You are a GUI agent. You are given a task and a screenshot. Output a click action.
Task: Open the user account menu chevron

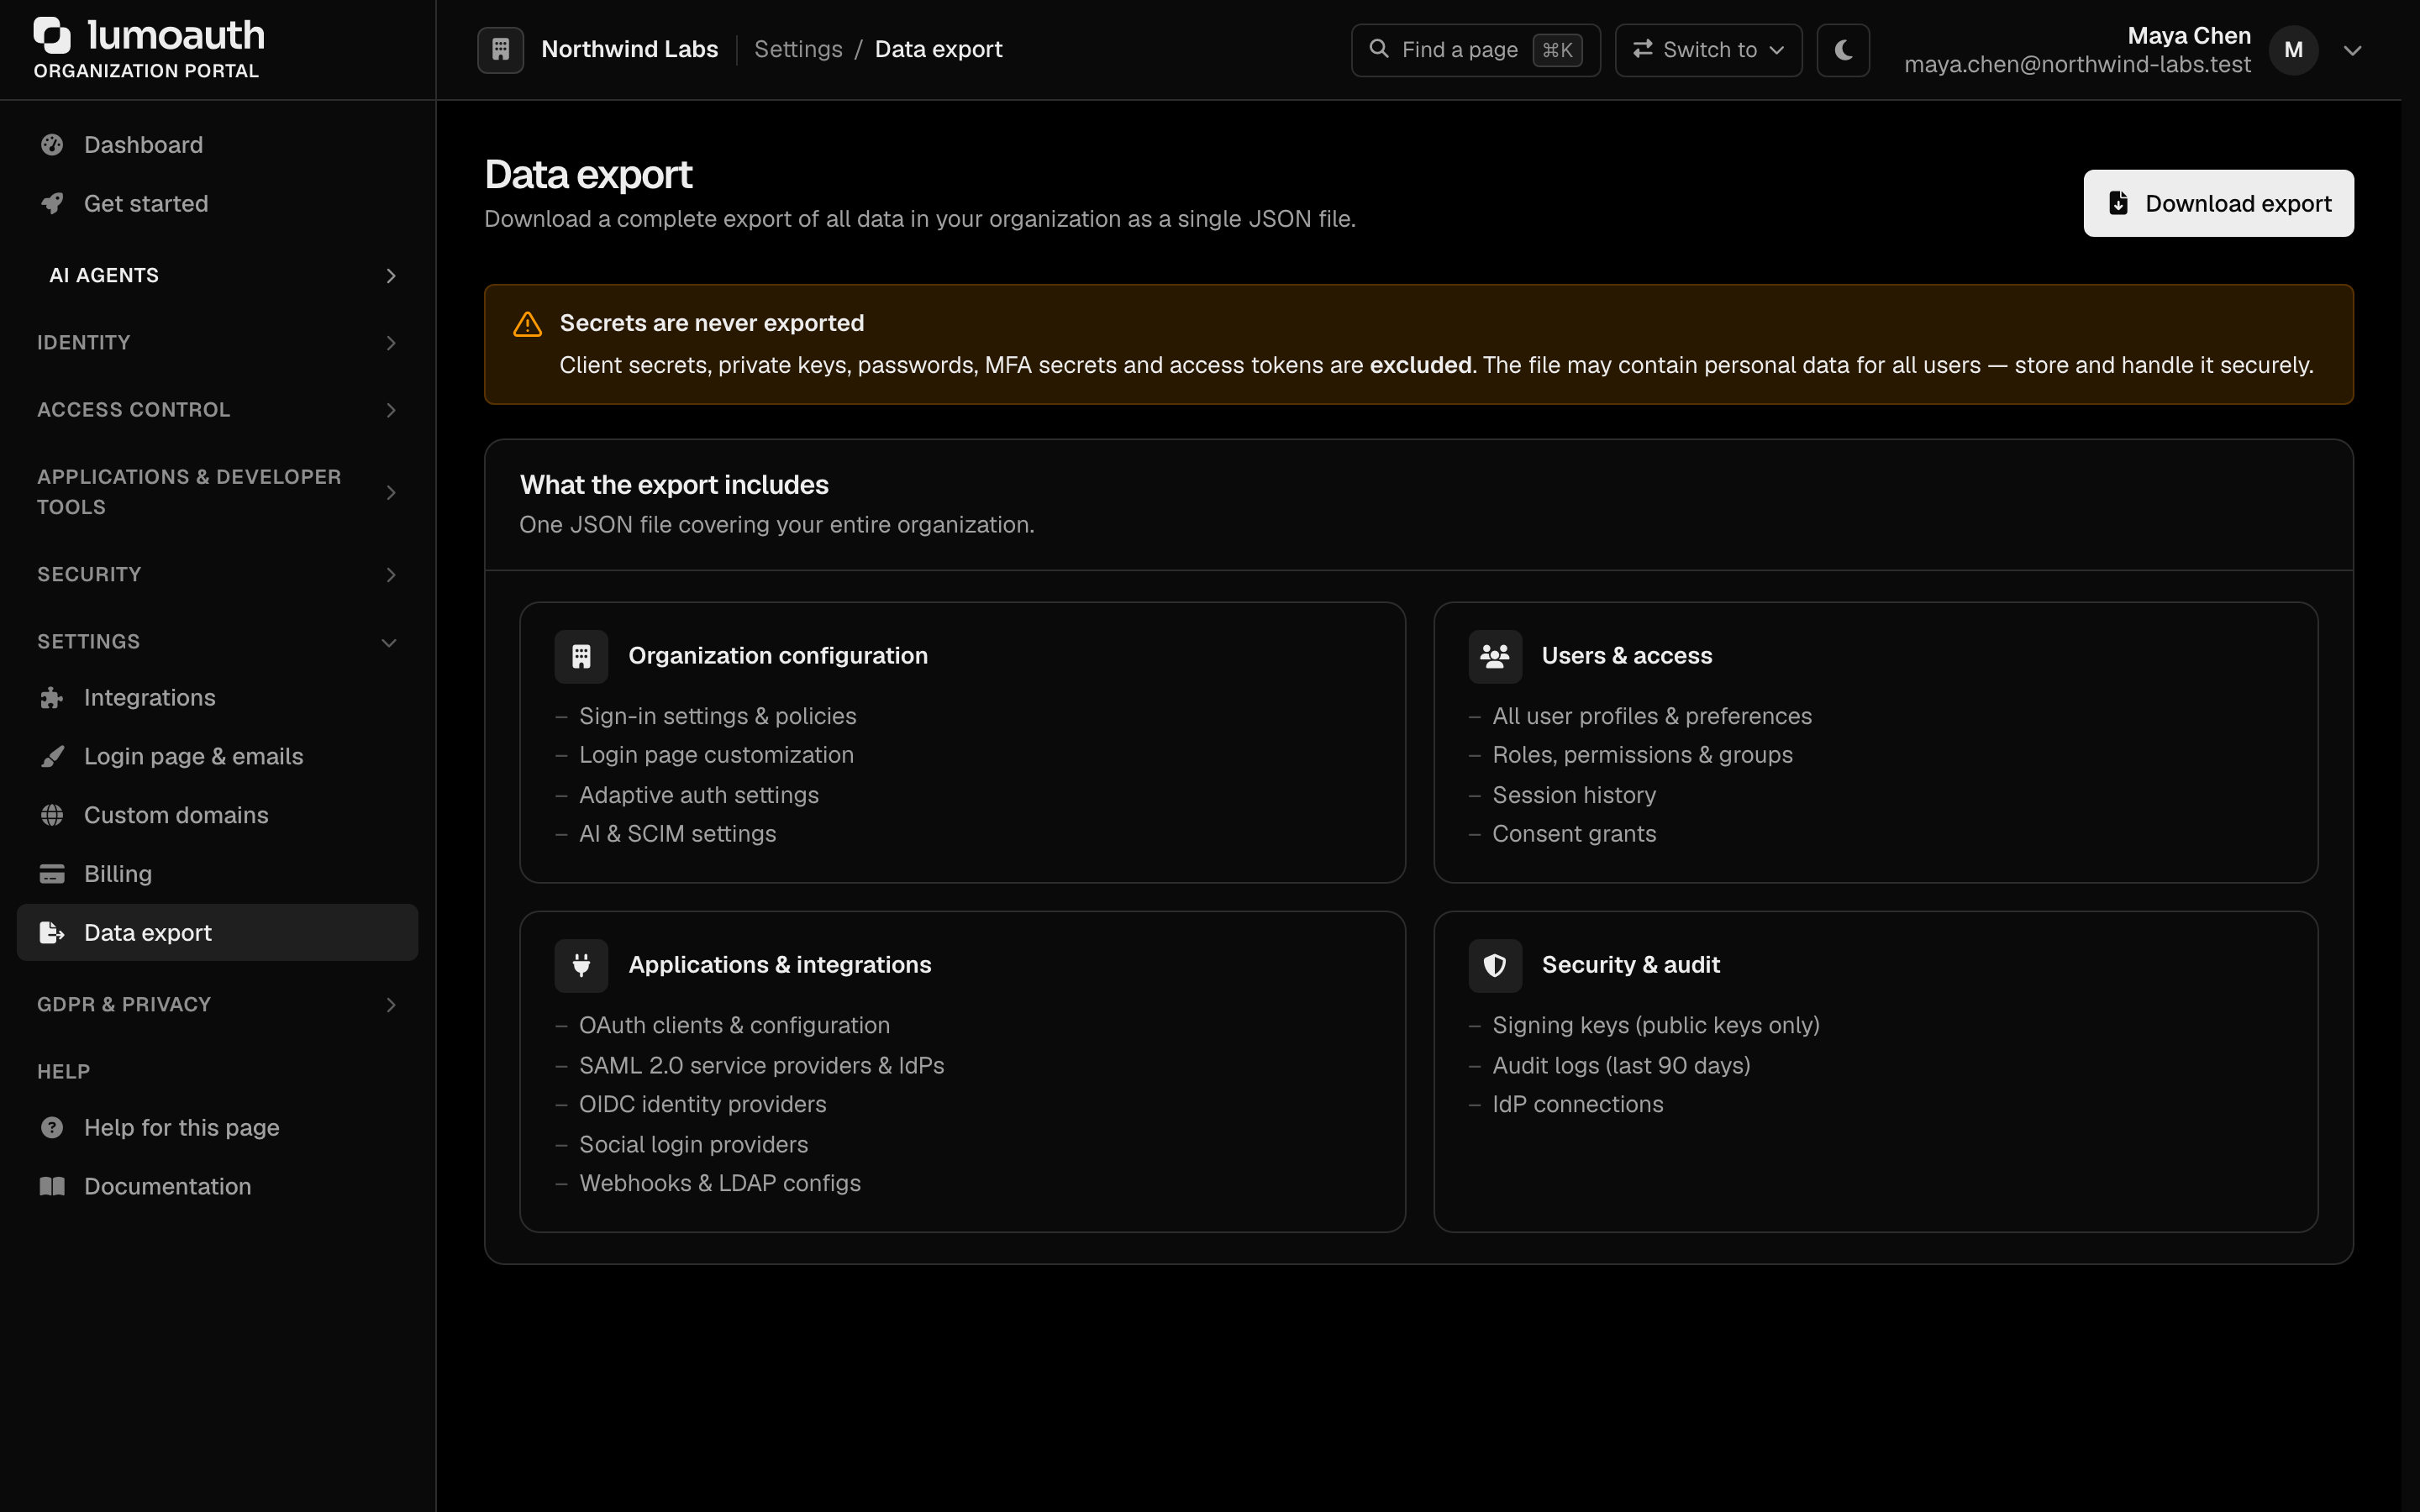pyautogui.click(x=2353, y=50)
